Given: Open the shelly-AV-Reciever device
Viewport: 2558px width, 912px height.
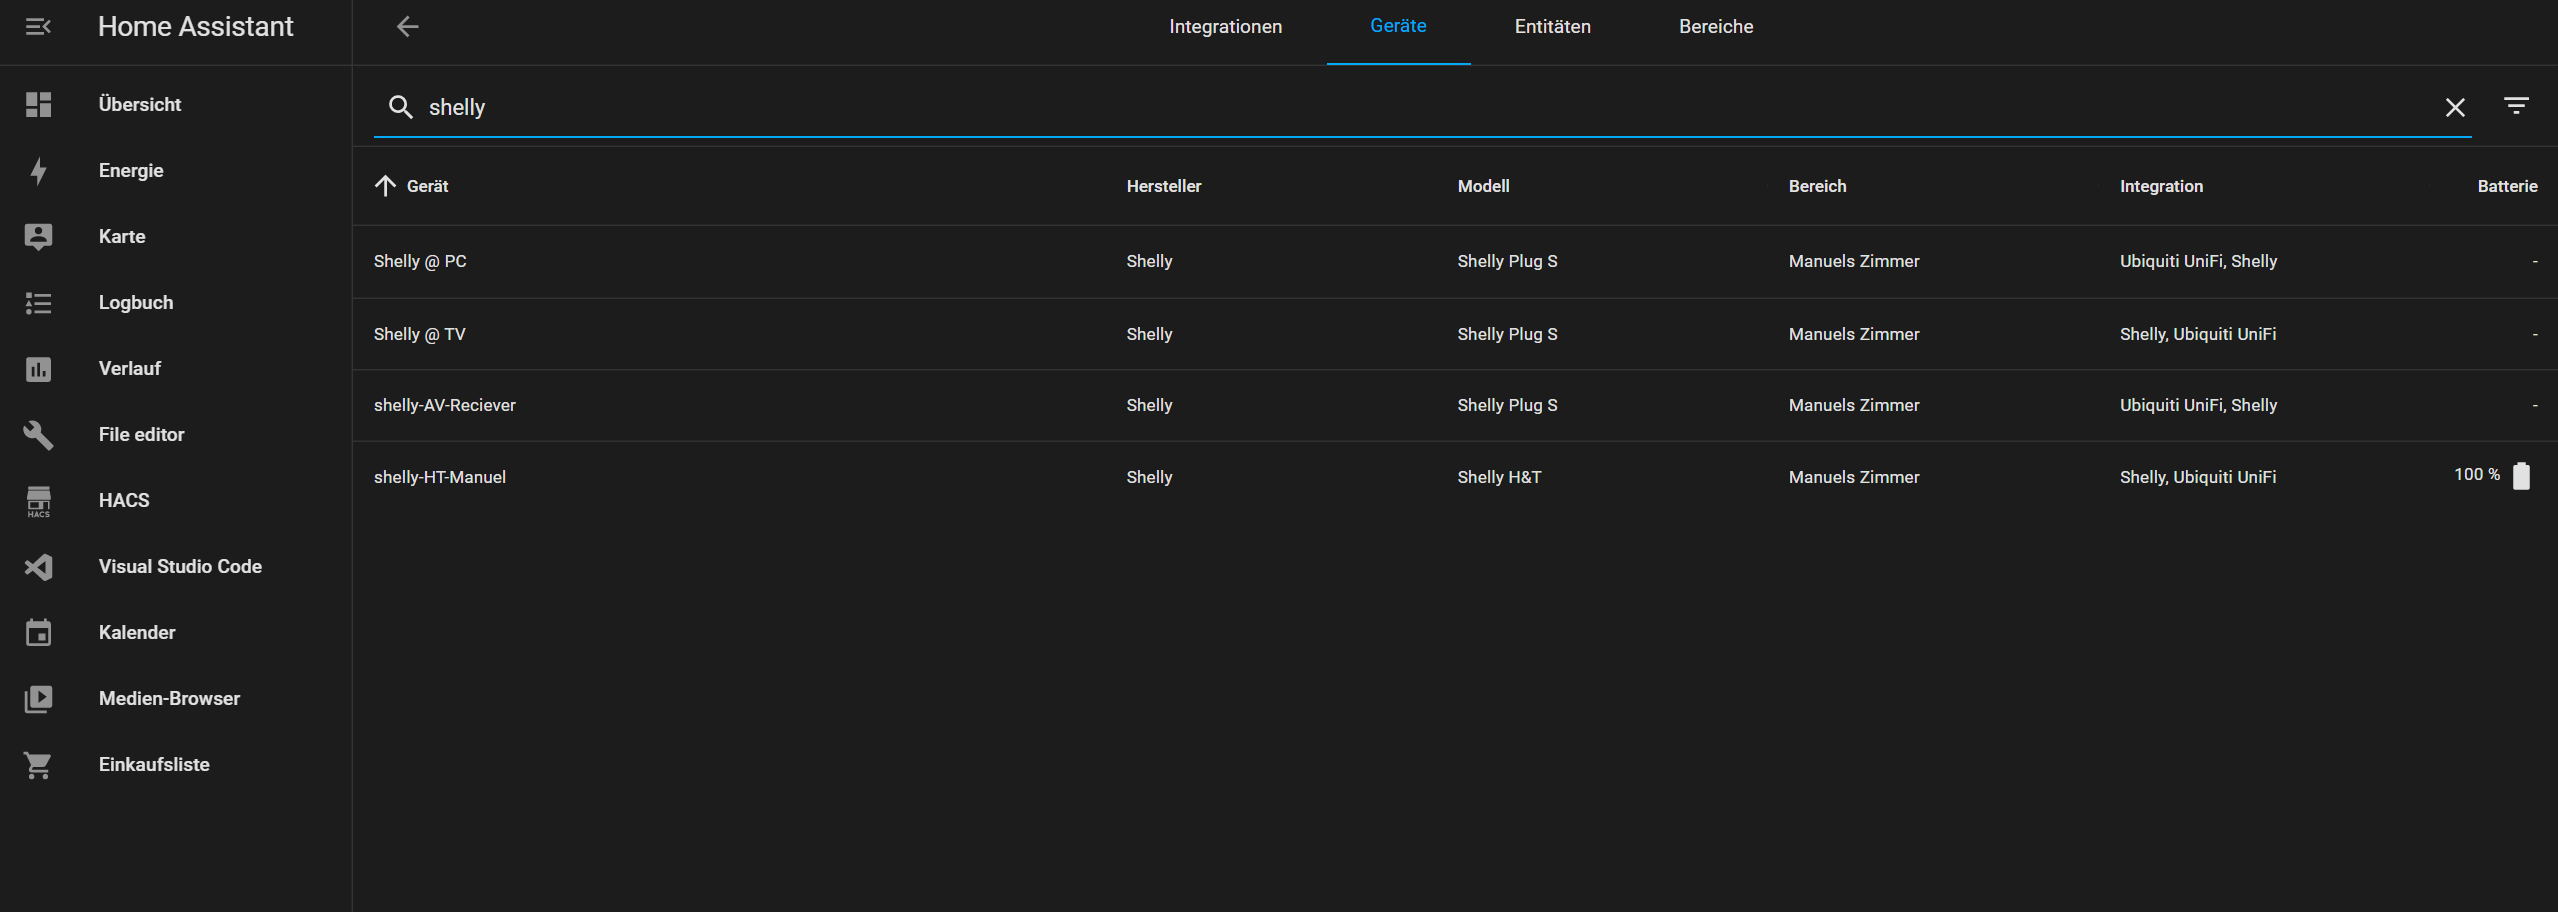Looking at the screenshot, I should [1455, 405].
